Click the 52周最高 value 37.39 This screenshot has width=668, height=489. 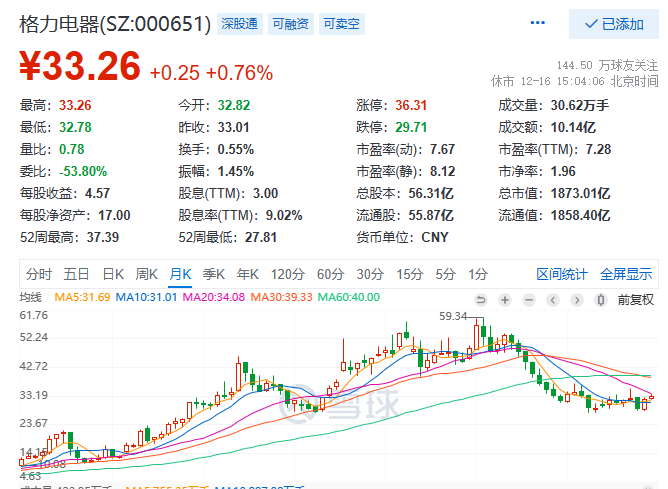tap(103, 238)
